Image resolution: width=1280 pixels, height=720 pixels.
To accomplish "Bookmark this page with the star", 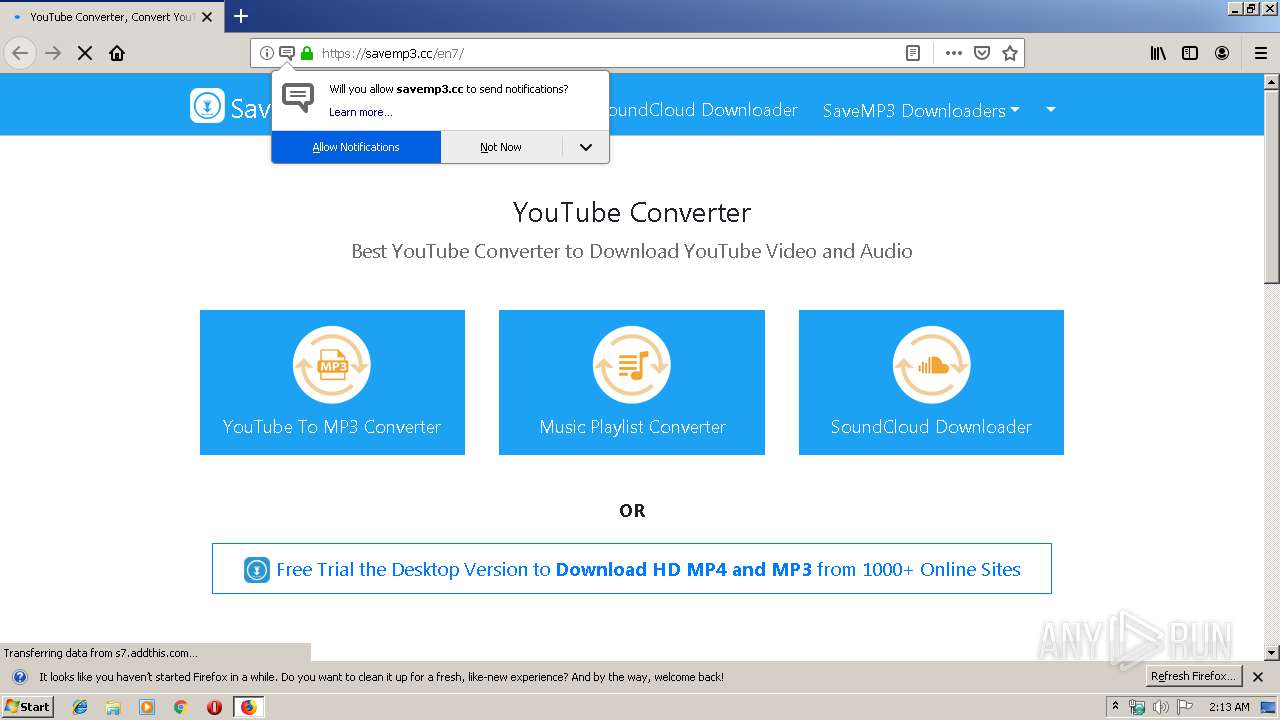I will (x=1010, y=53).
